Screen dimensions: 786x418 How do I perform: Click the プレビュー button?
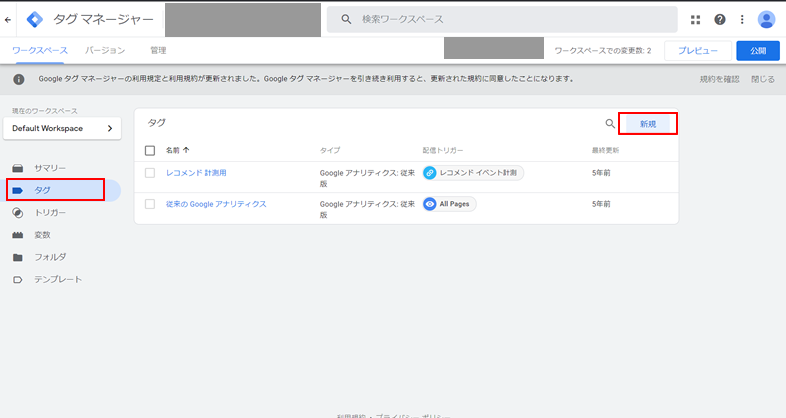pyautogui.click(x=698, y=51)
